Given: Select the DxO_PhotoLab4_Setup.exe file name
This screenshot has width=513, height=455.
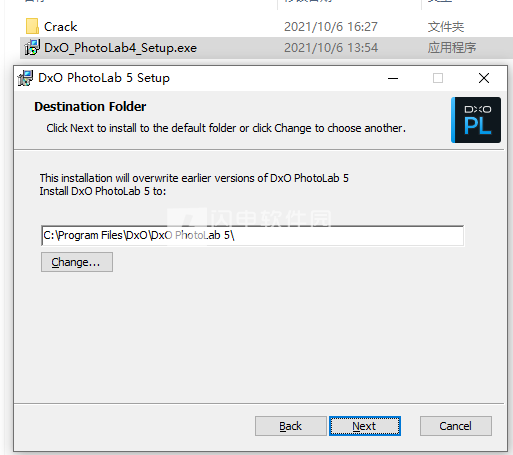Looking at the screenshot, I should pyautogui.click(x=120, y=48).
